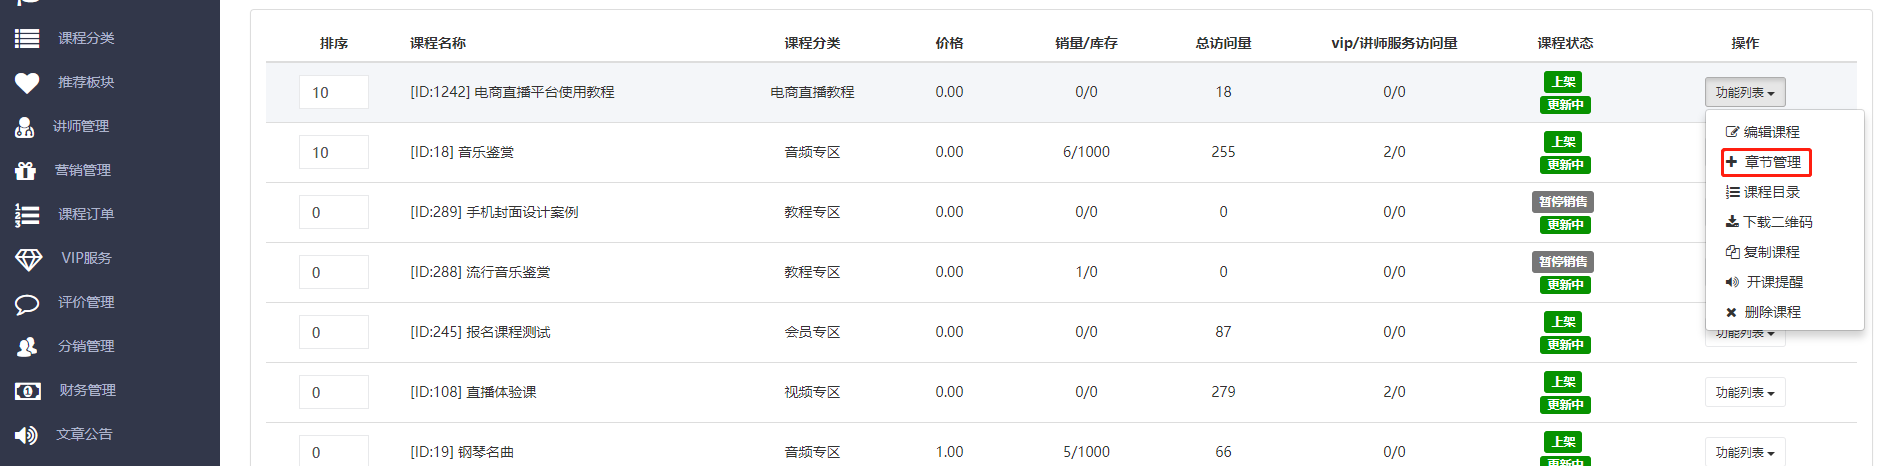Choose 章节管理 from the dropdown menu
The width and height of the screenshot is (1899, 466).
[x=1766, y=162]
